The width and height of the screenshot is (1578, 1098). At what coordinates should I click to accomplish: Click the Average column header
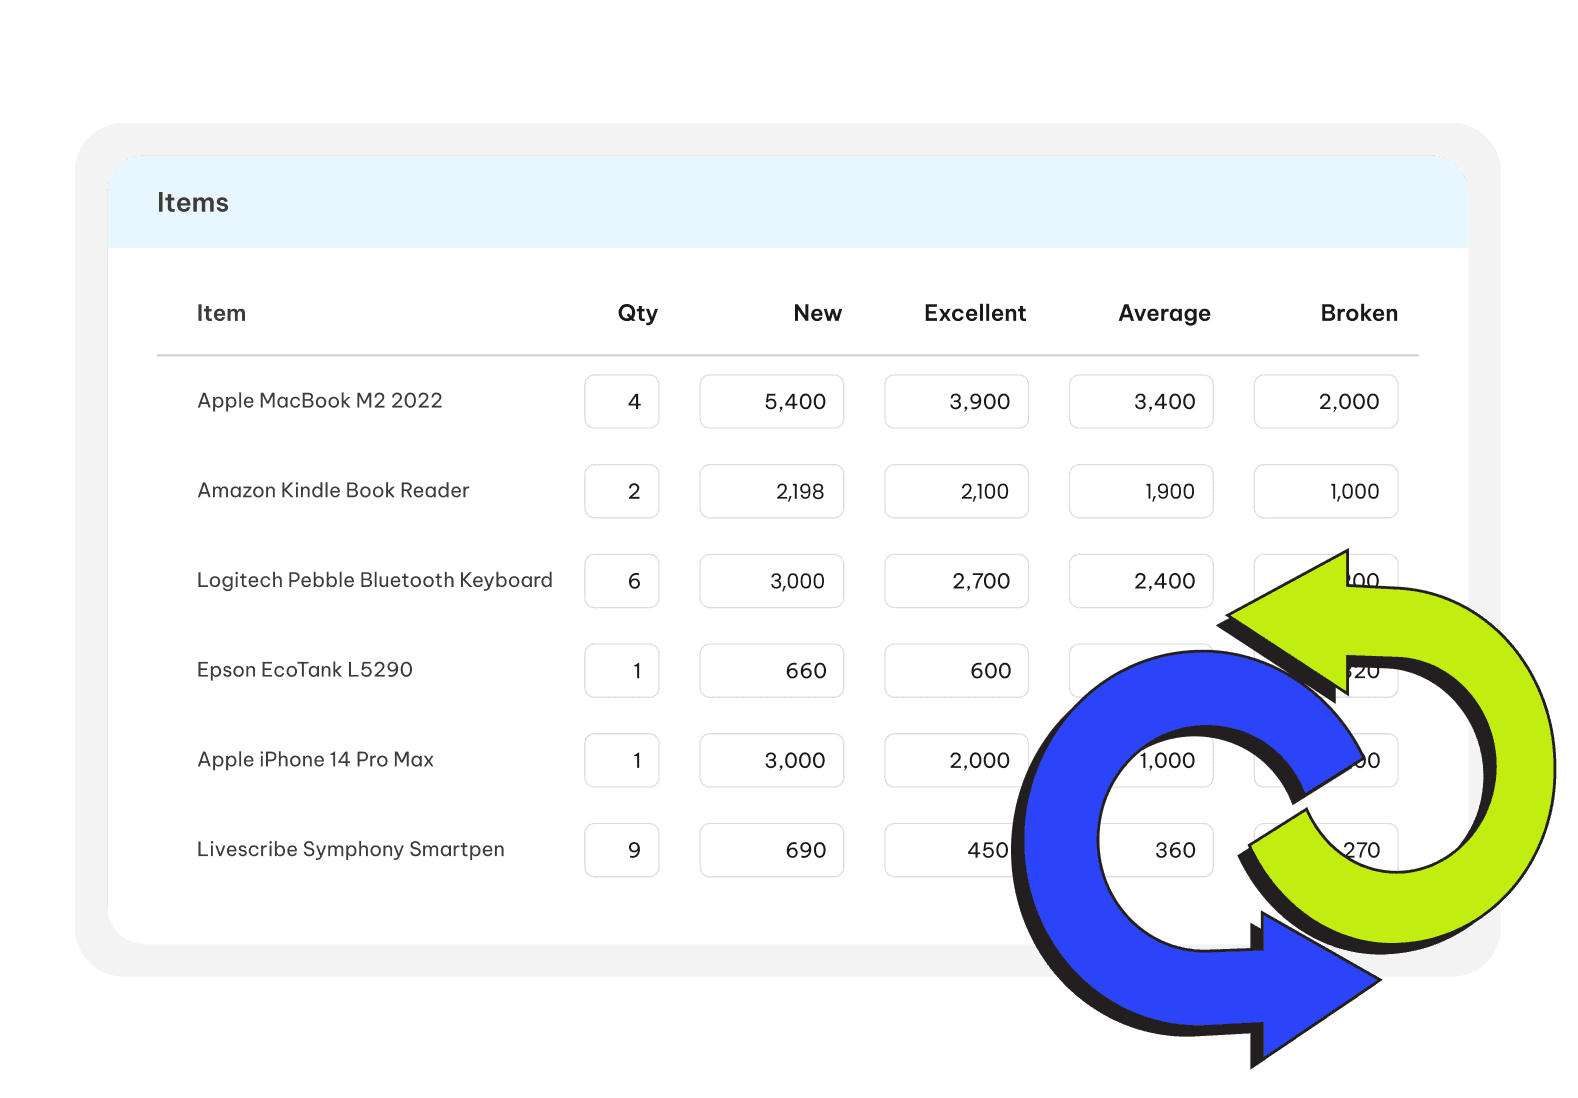click(1164, 313)
